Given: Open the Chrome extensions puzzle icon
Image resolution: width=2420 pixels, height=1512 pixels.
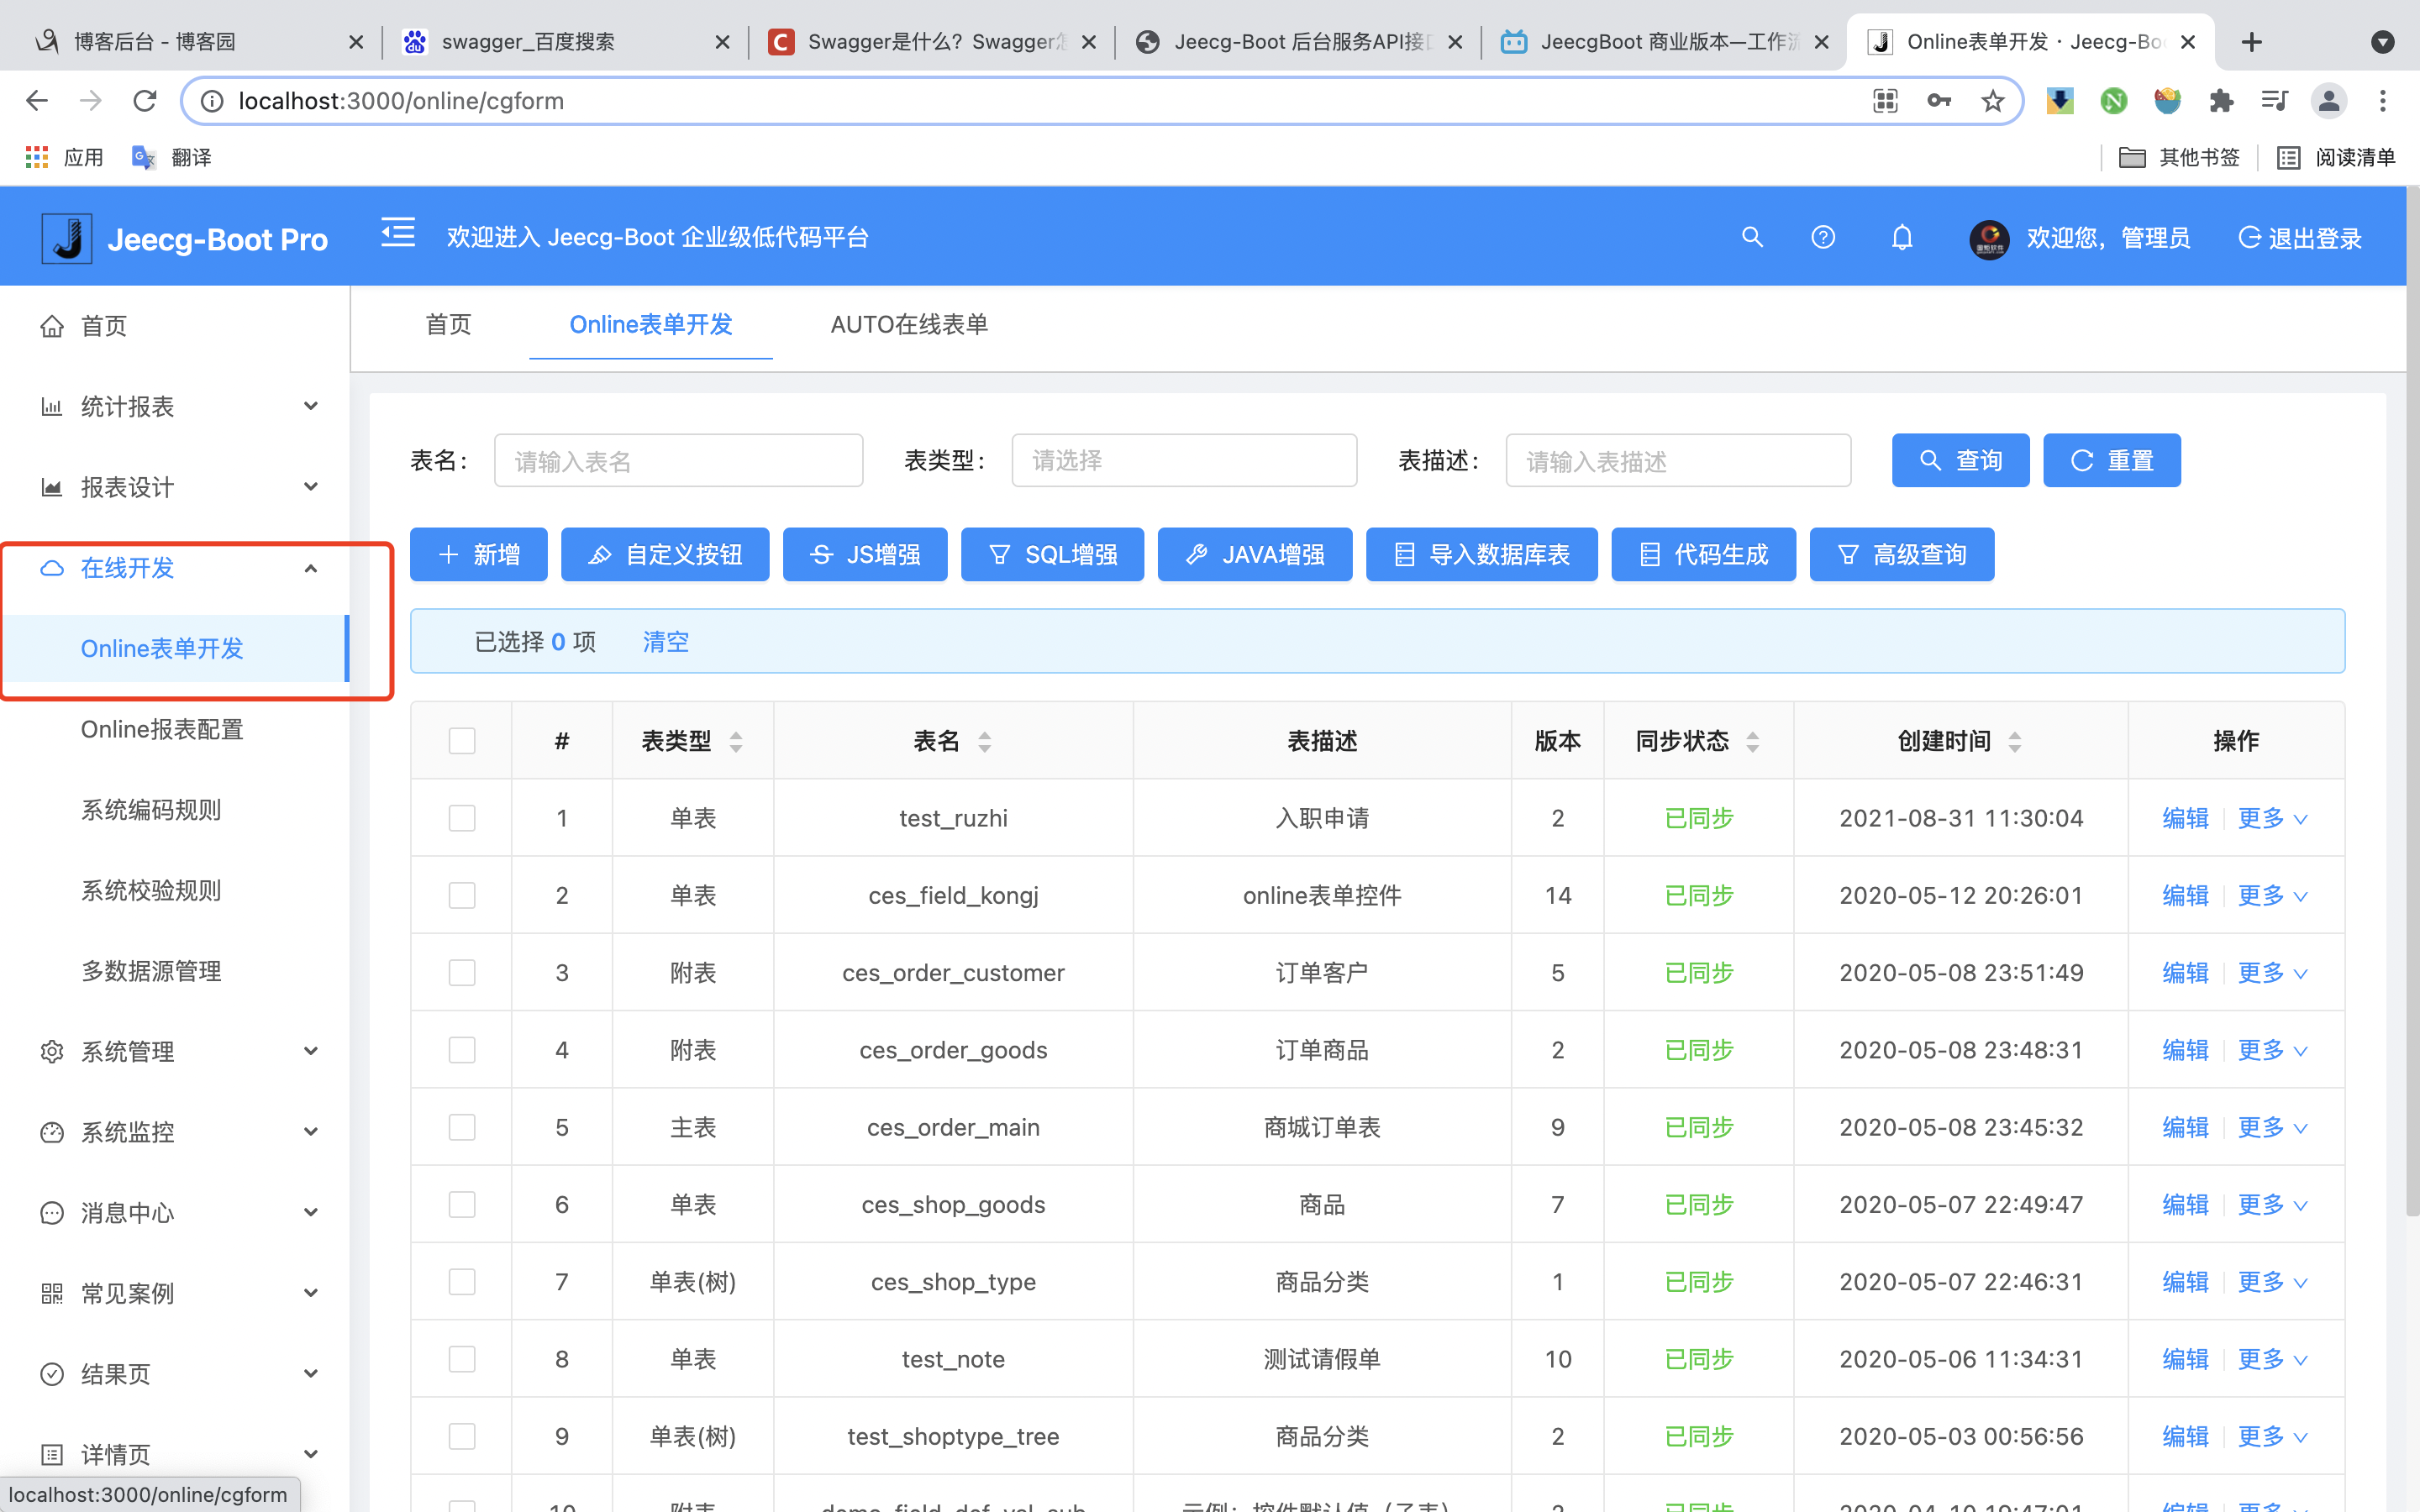Looking at the screenshot, I should pyautogui.click(x=2221, y=101).
